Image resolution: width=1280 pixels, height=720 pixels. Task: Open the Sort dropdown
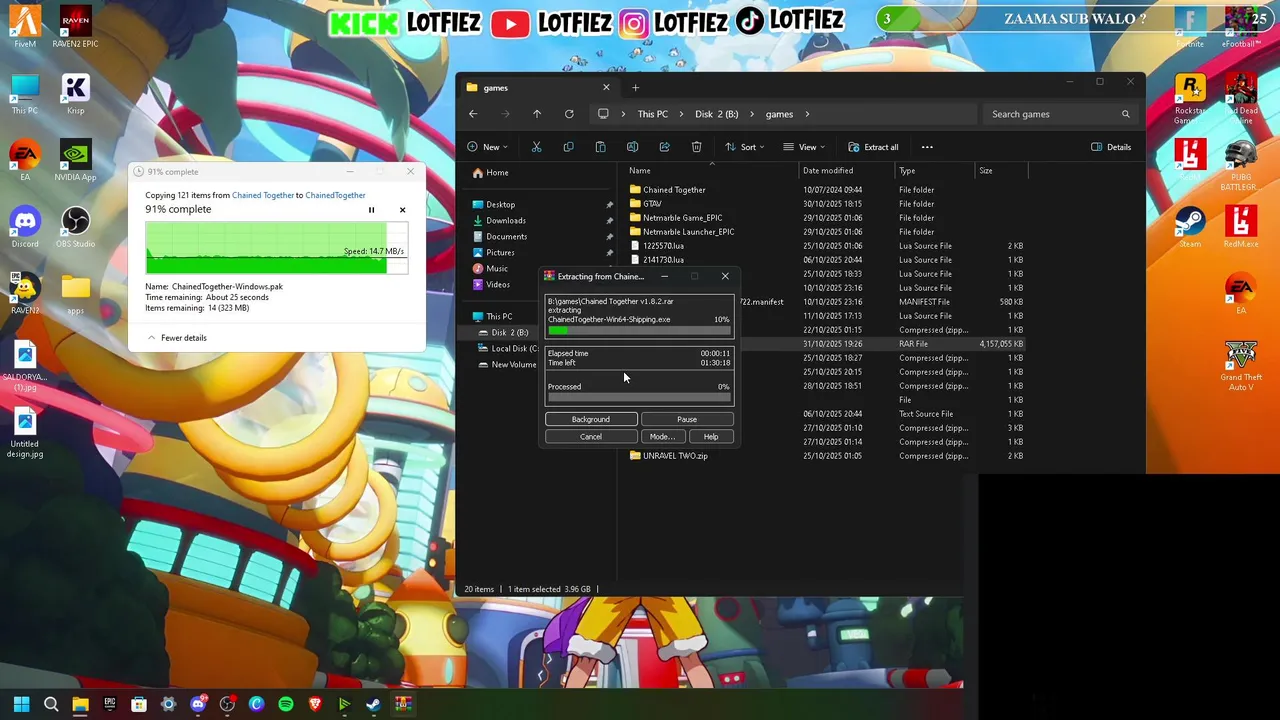coord(745,147)
